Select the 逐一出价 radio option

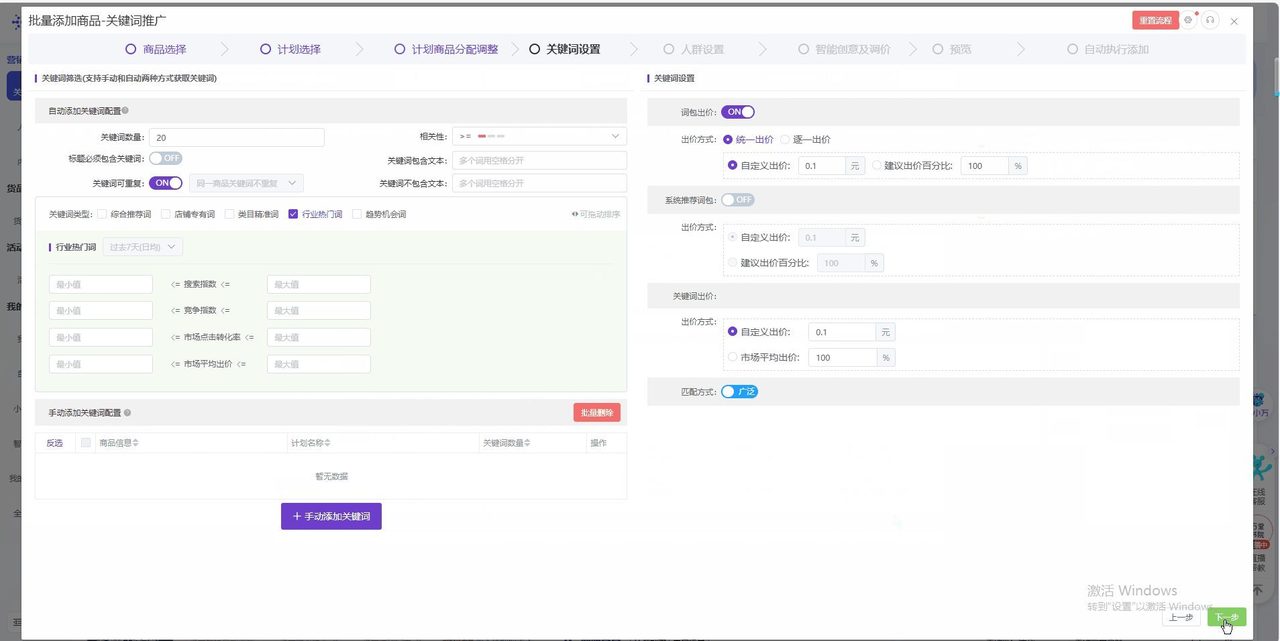(785, 140)
